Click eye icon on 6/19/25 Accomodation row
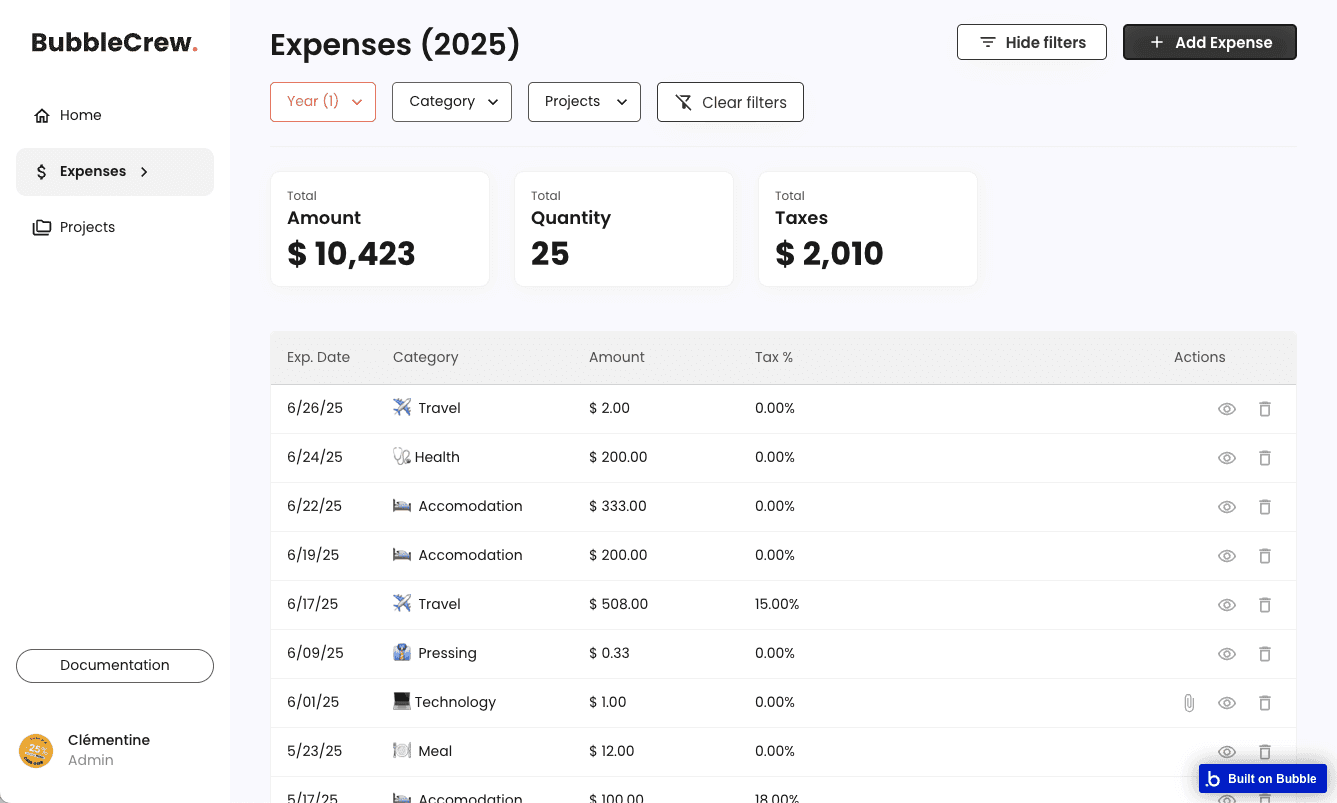This screenshot has height=803, width=1337. [1227, 556]
